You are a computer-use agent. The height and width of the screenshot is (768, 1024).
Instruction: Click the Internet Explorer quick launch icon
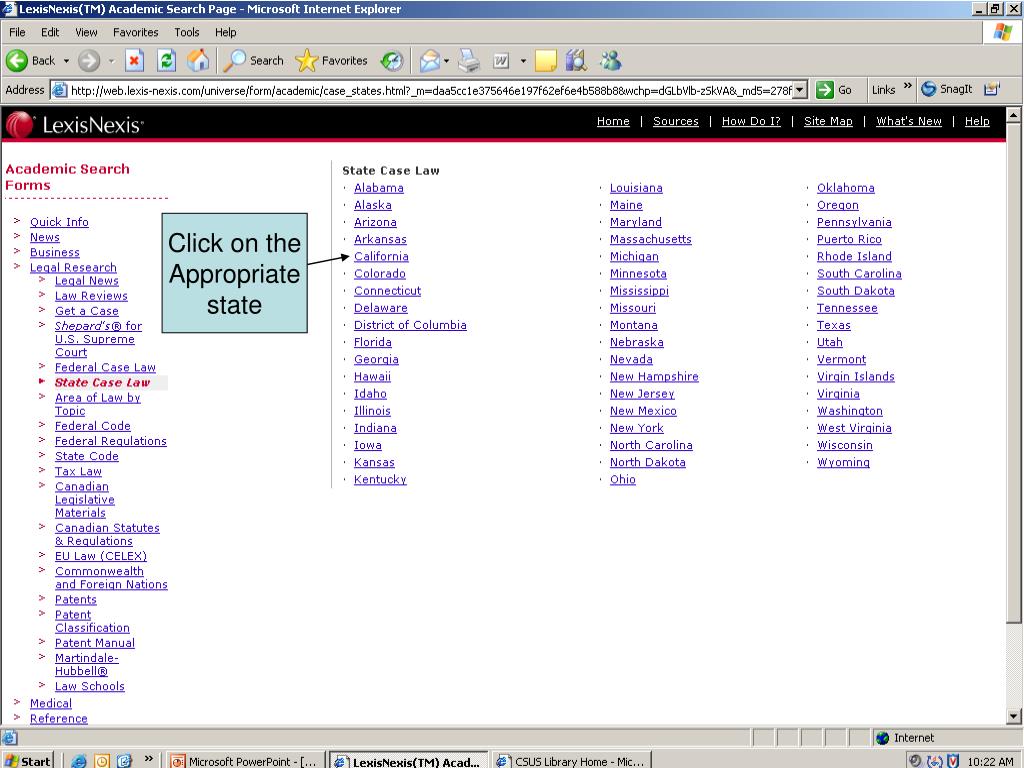point(79,761)
